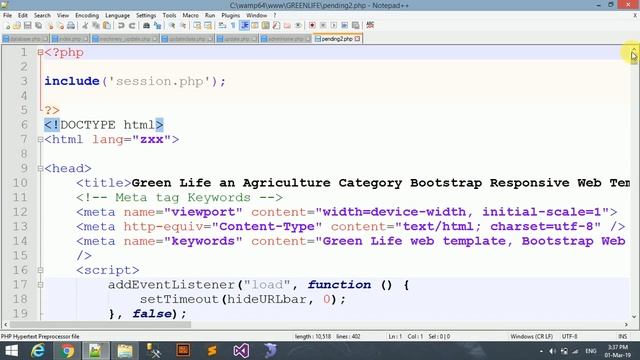Play back the recorded macro
Screen dimensions: 640x360
(334, 25)
